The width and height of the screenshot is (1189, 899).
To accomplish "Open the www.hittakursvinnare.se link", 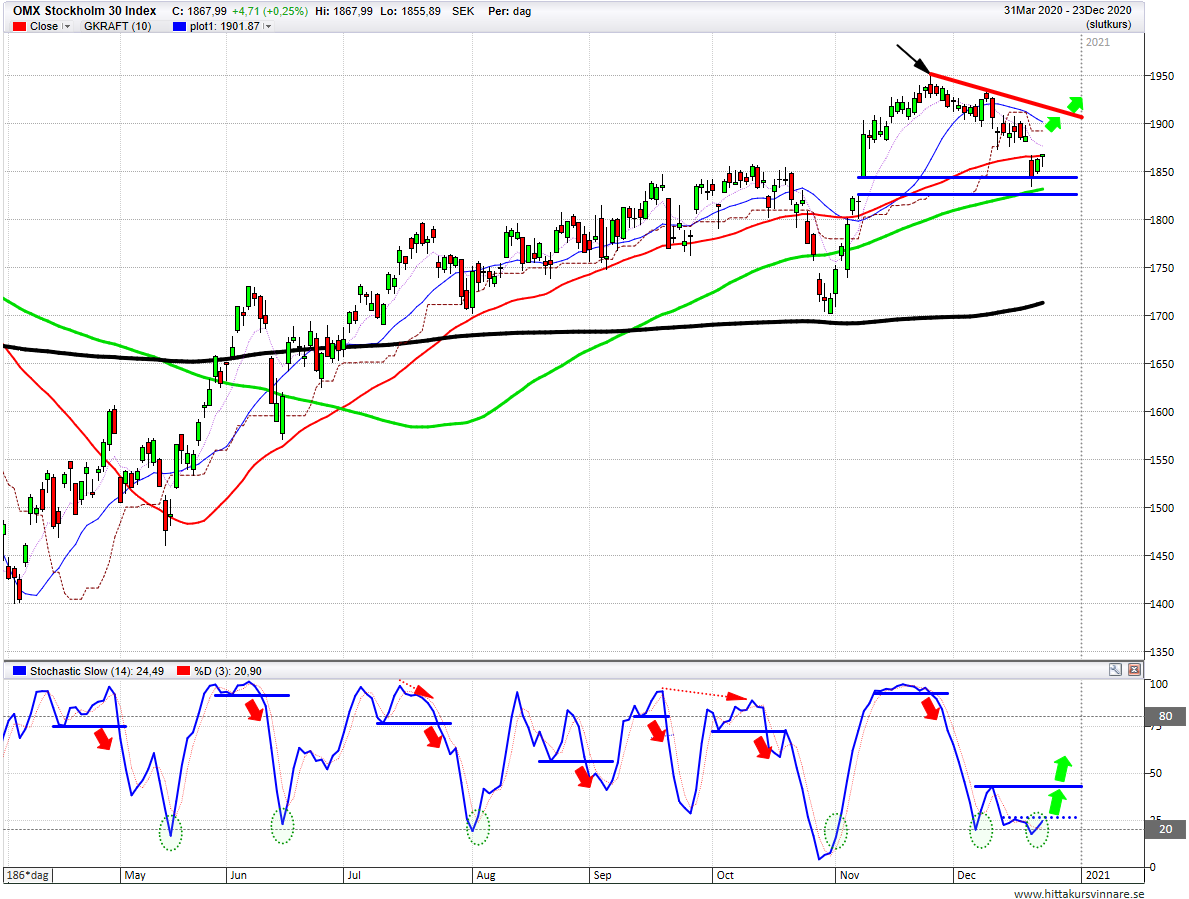I will [1078, 894].
